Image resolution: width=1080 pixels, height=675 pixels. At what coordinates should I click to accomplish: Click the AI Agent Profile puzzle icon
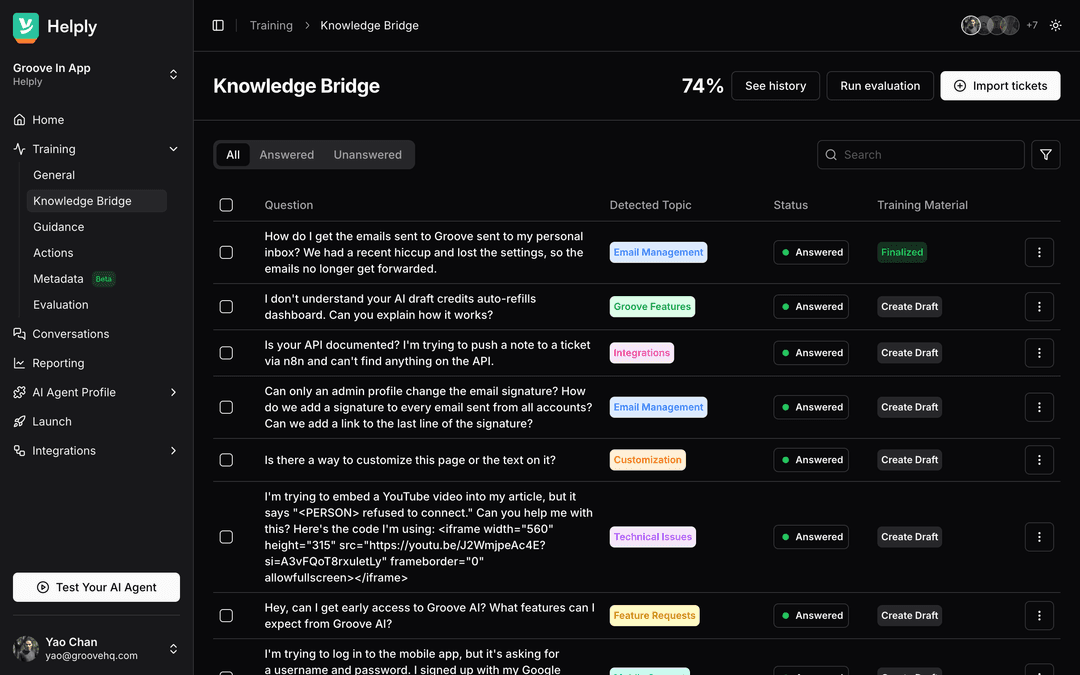click(19, 393)
